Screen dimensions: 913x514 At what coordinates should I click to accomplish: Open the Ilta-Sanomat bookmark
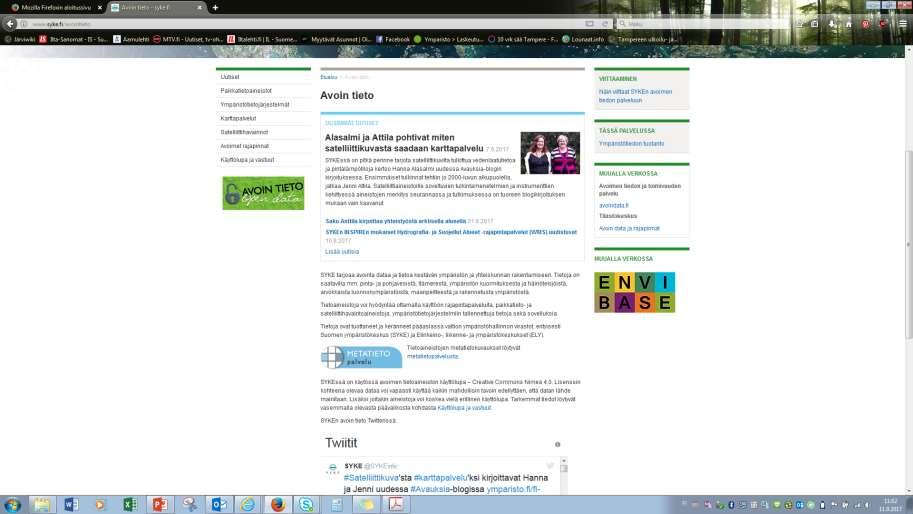73,39
